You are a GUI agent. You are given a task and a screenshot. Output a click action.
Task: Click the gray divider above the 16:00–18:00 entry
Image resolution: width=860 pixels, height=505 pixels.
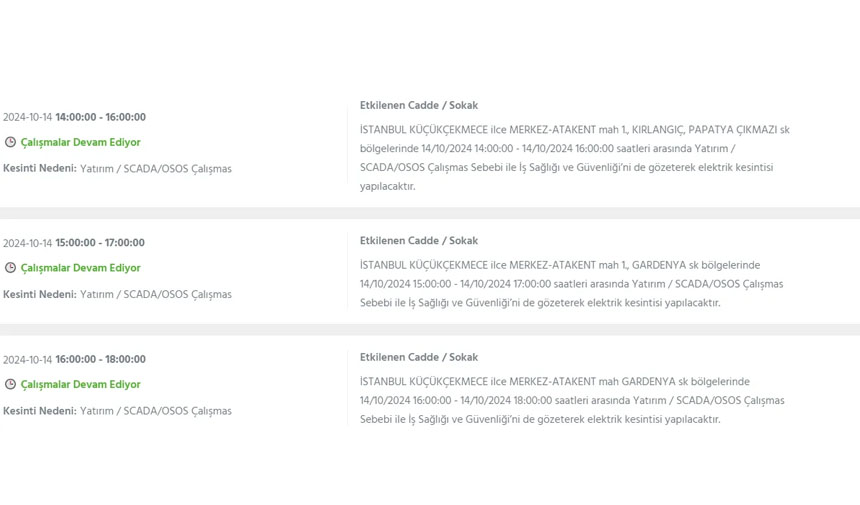pos(430,330)
